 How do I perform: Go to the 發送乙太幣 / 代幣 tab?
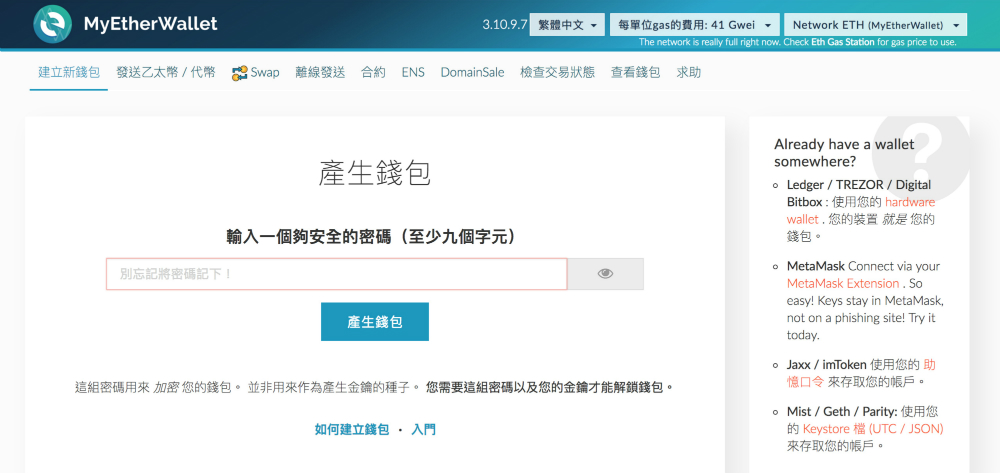[x=166, y=73]
